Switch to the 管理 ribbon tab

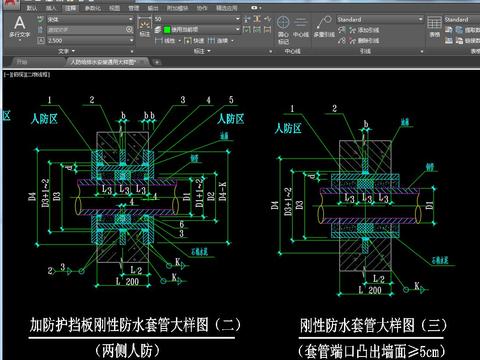click(134, 8)
